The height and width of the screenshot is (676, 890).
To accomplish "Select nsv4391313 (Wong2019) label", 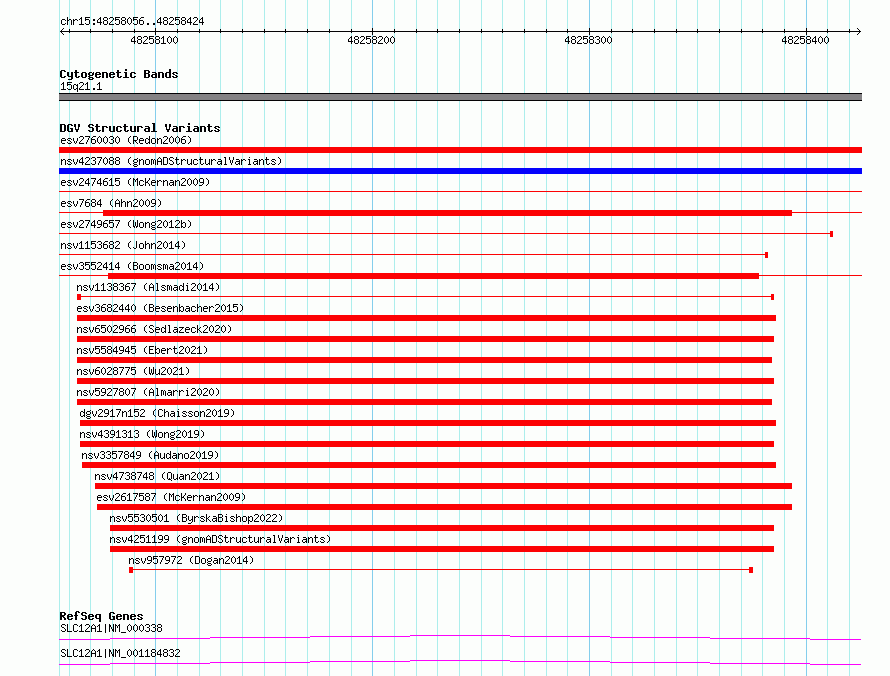I will 142,434.
